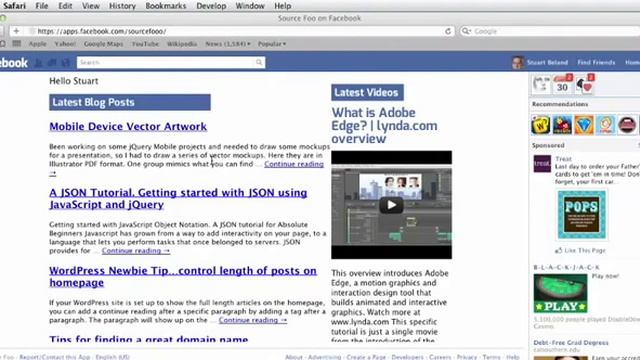Image resolution: width=640 pixels, height=360 pixels.
Task: Open Facebook notifications globe icon
Action: click(66, 62)
